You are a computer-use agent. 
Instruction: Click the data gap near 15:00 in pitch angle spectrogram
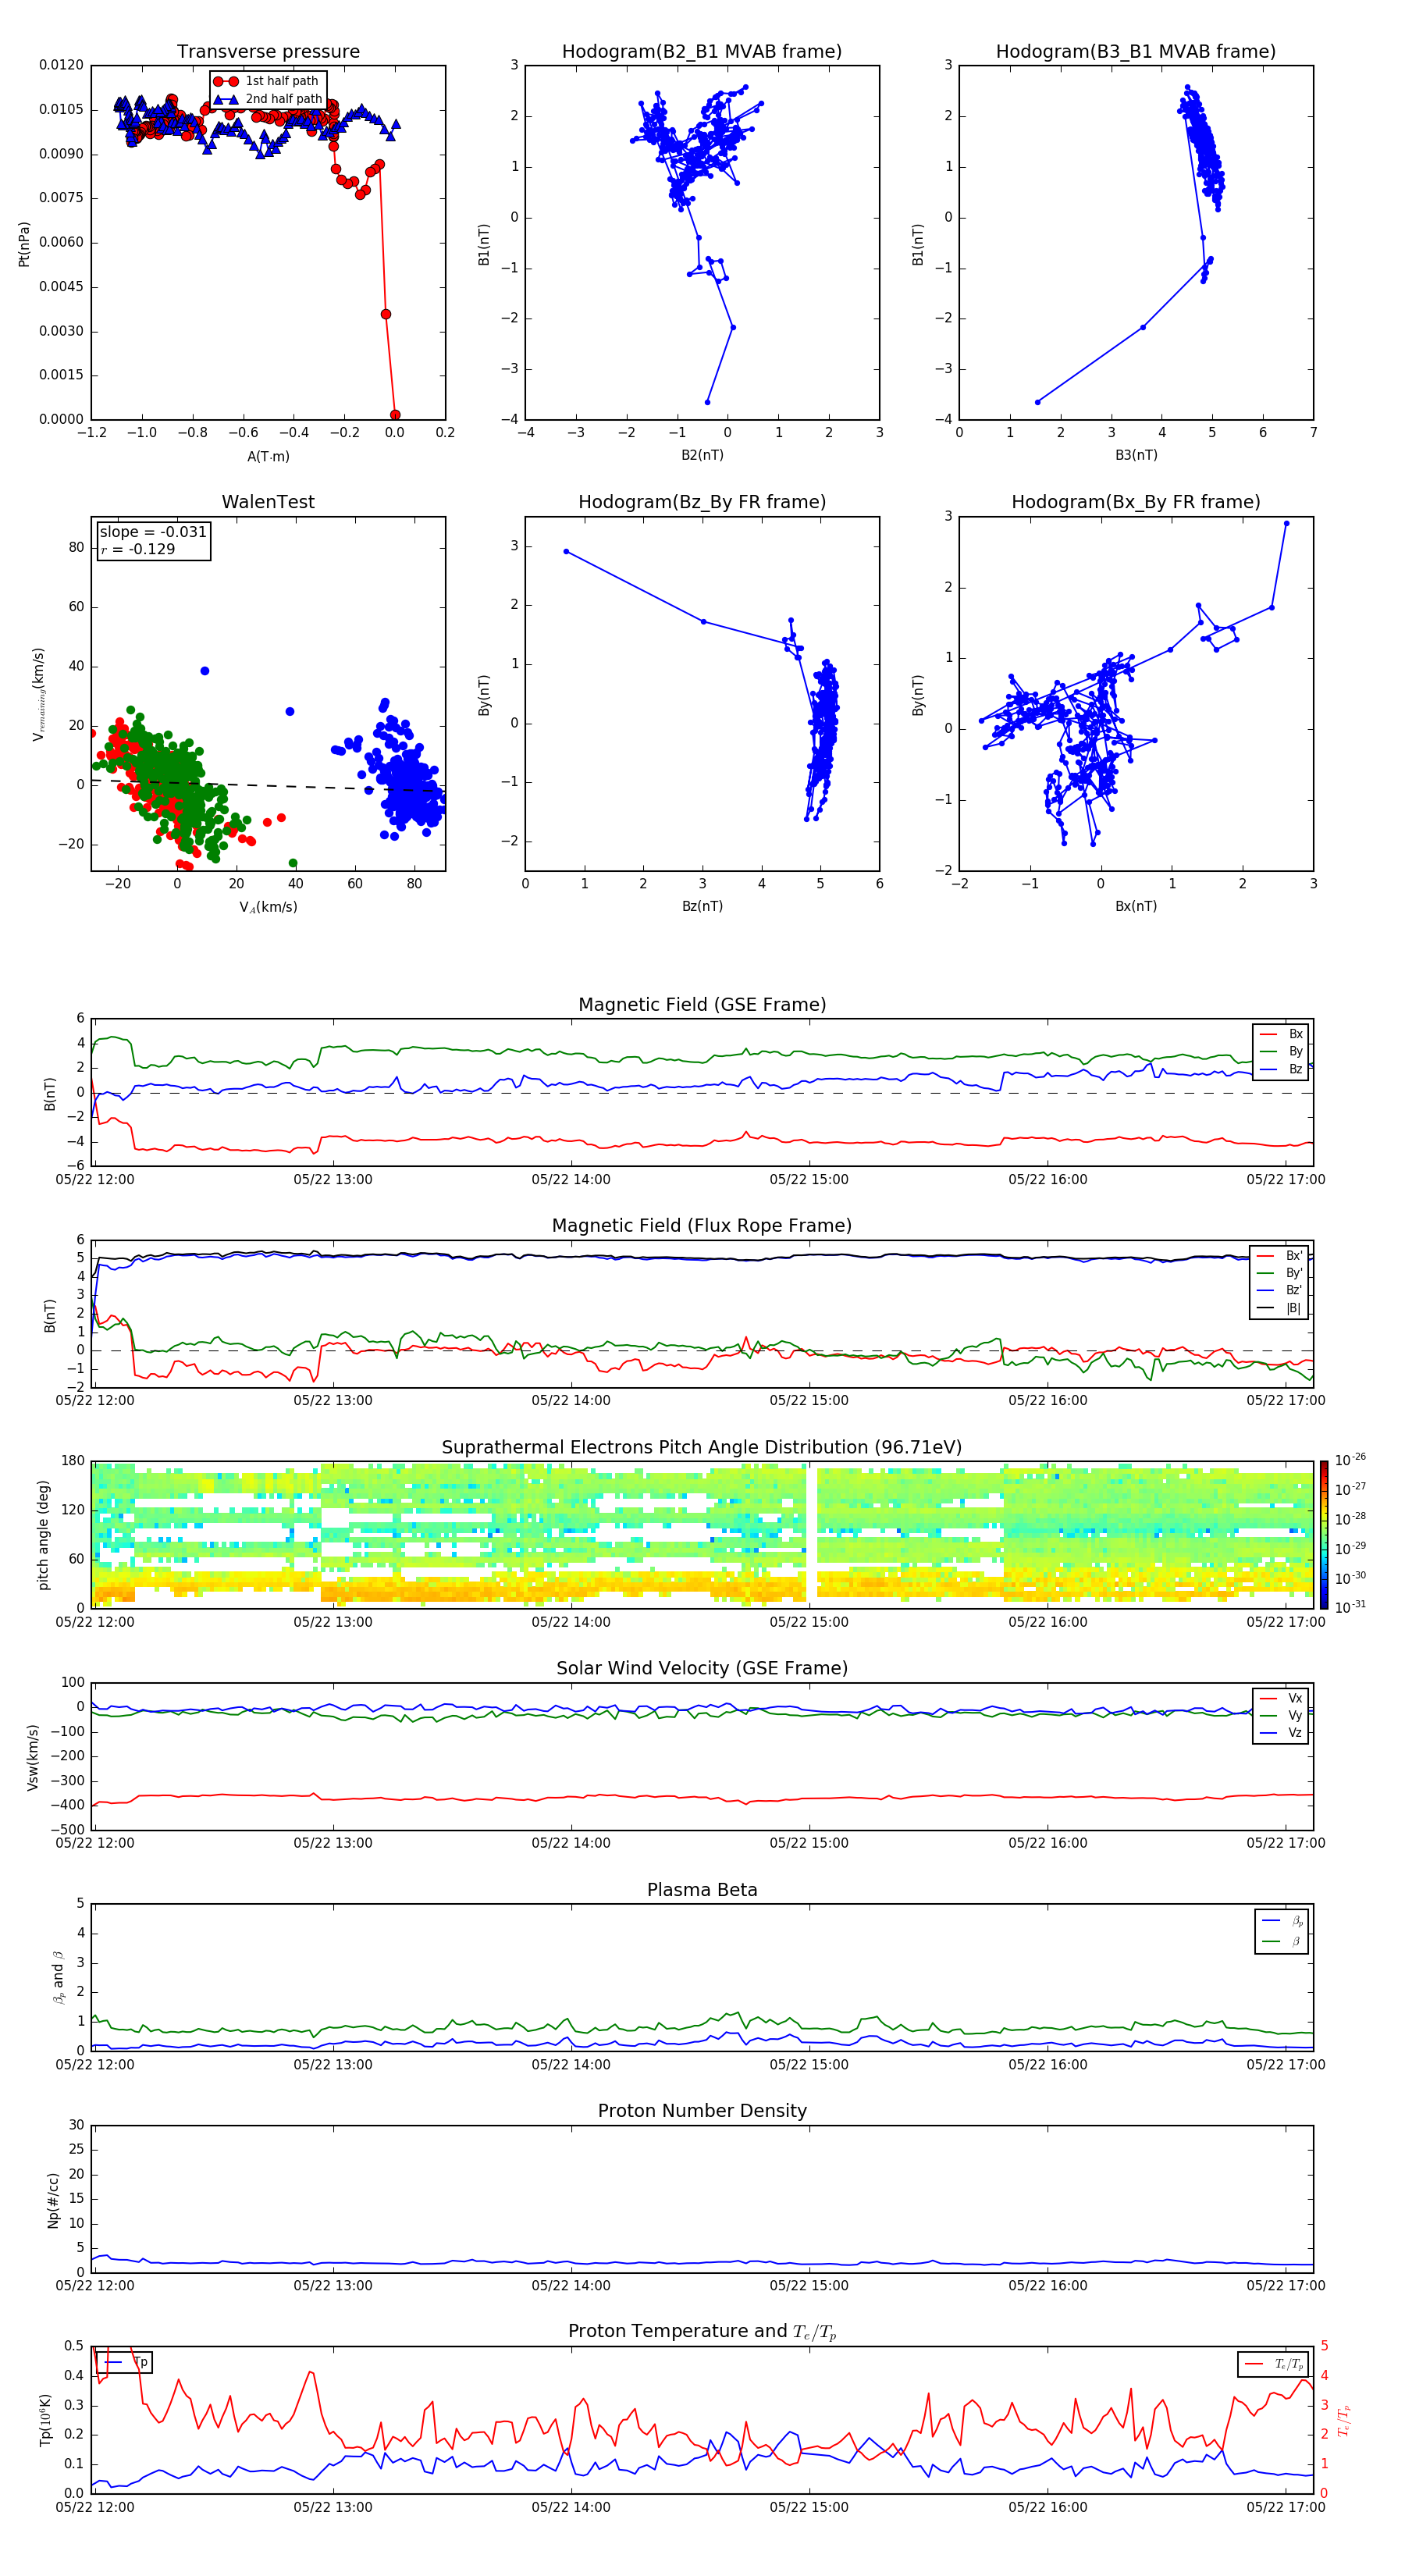812,1534
